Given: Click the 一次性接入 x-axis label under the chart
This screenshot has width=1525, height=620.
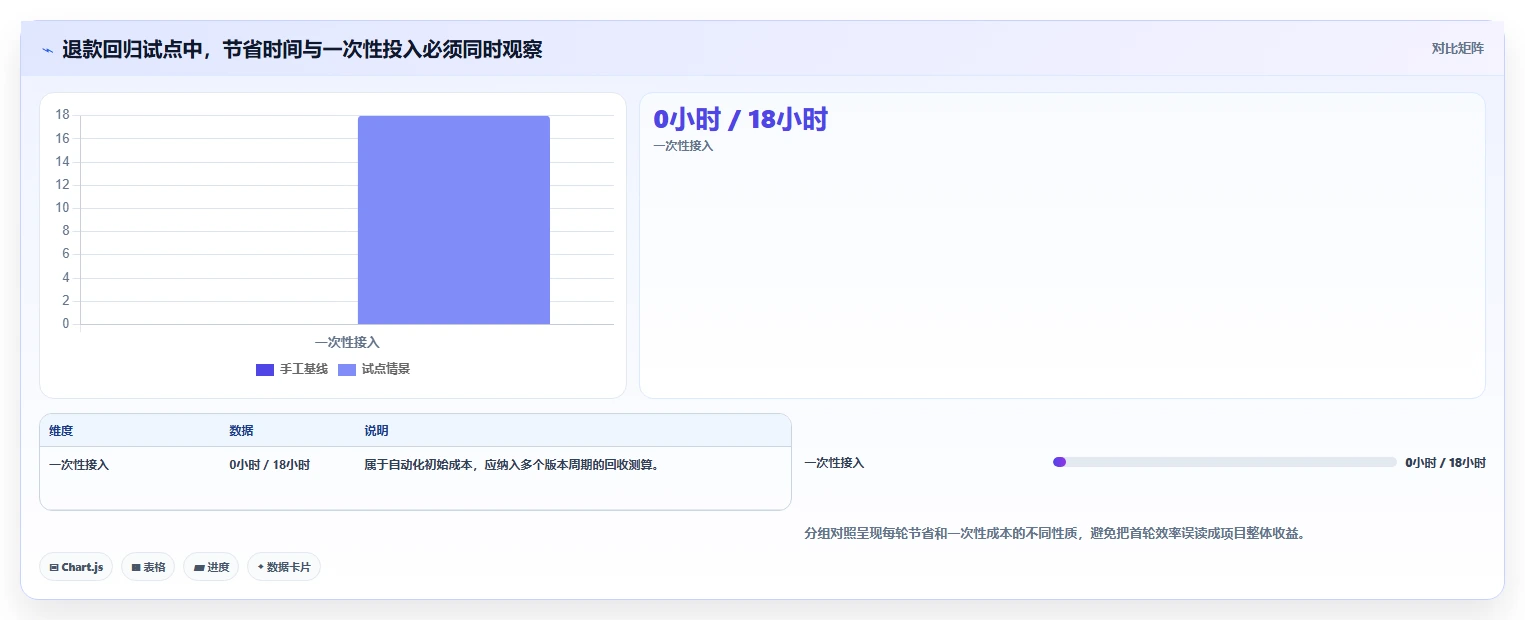Looking at the screenshot, I should (347, 342).
